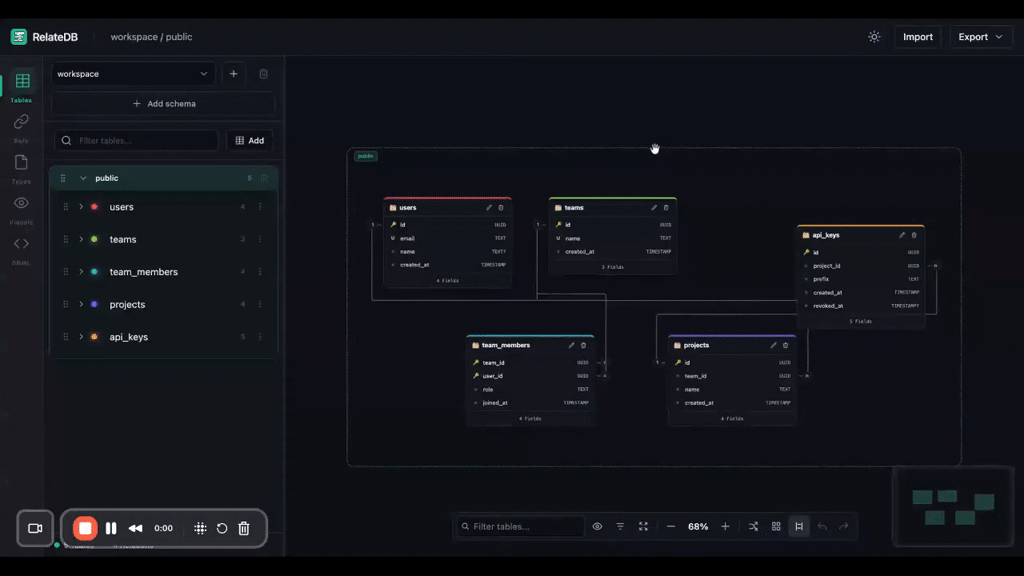
Task: Open the Refs panel in the sidebar
Action: 22,129
